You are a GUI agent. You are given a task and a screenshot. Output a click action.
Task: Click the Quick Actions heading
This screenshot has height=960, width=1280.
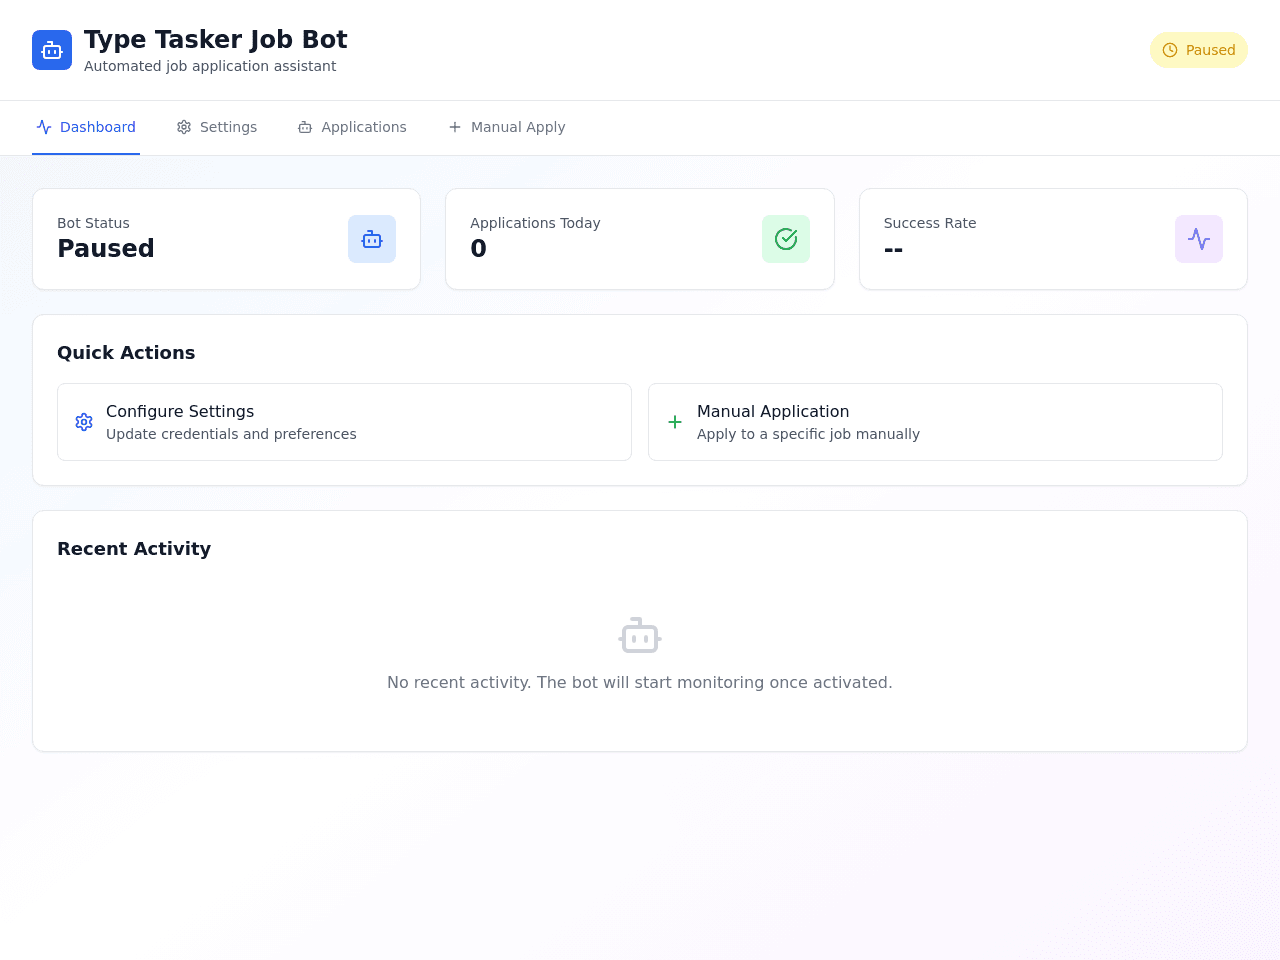tap(126, 353)
